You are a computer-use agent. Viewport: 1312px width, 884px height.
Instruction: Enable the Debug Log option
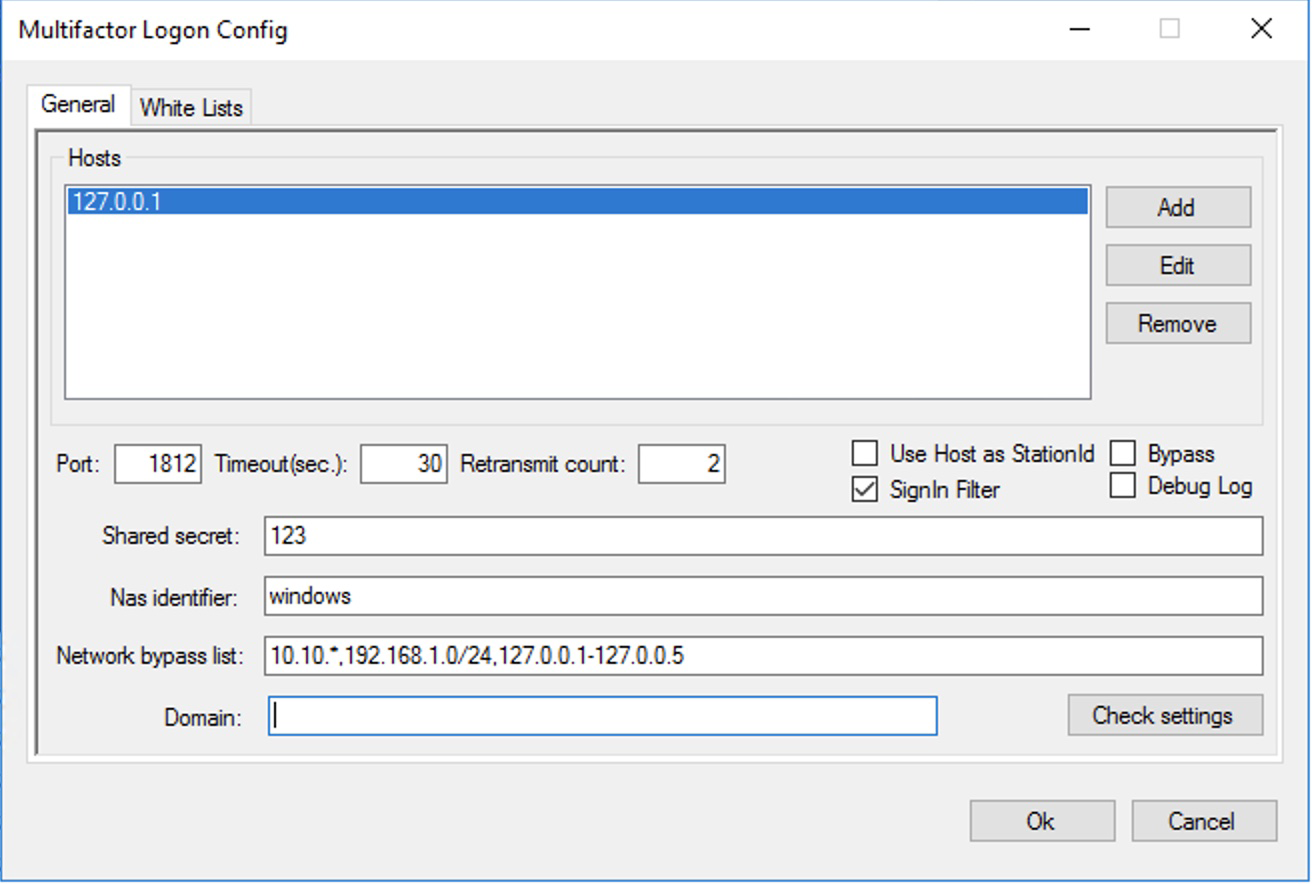point(1123,487)
